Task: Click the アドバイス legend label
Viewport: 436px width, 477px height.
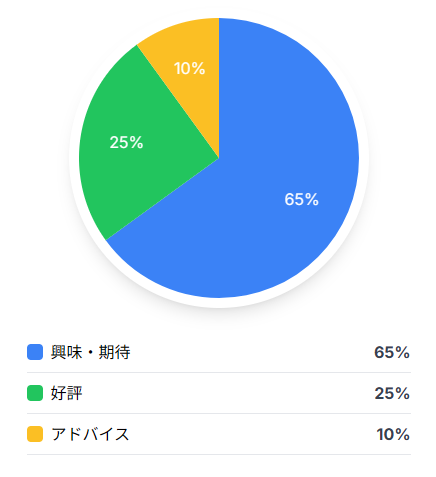Action: (90, 434)
